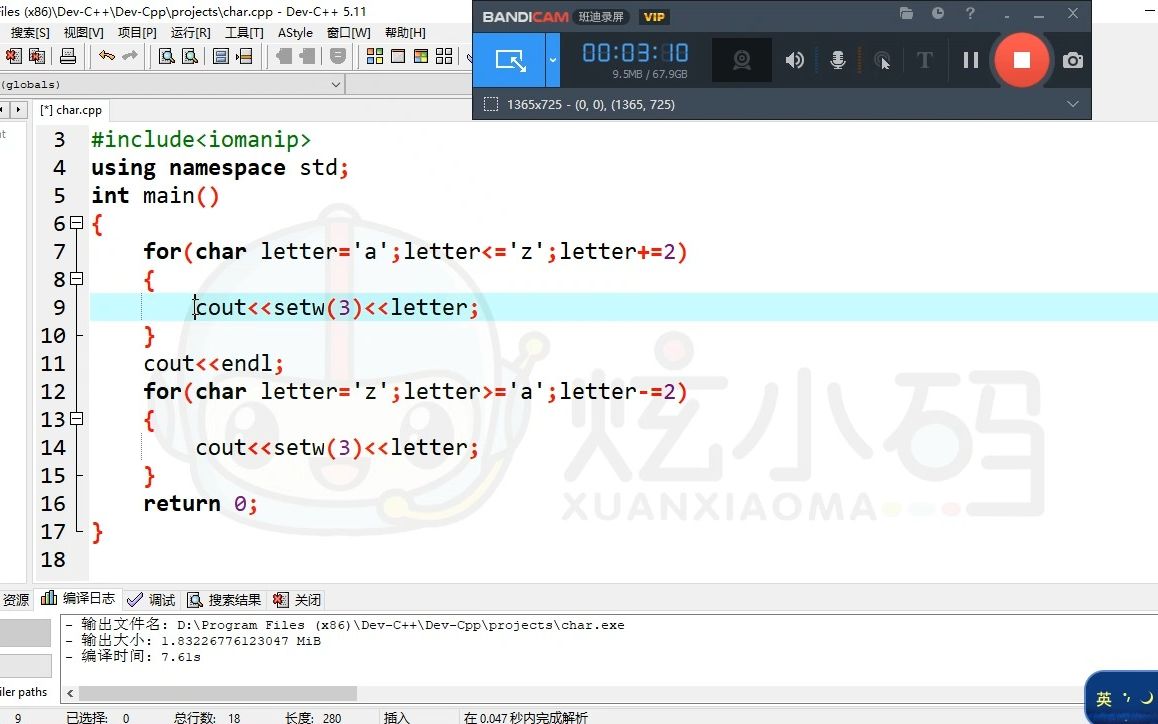Stop the Bandicam recording
The height and width of the screenshot is (724, 1158).
point(1021,60)
